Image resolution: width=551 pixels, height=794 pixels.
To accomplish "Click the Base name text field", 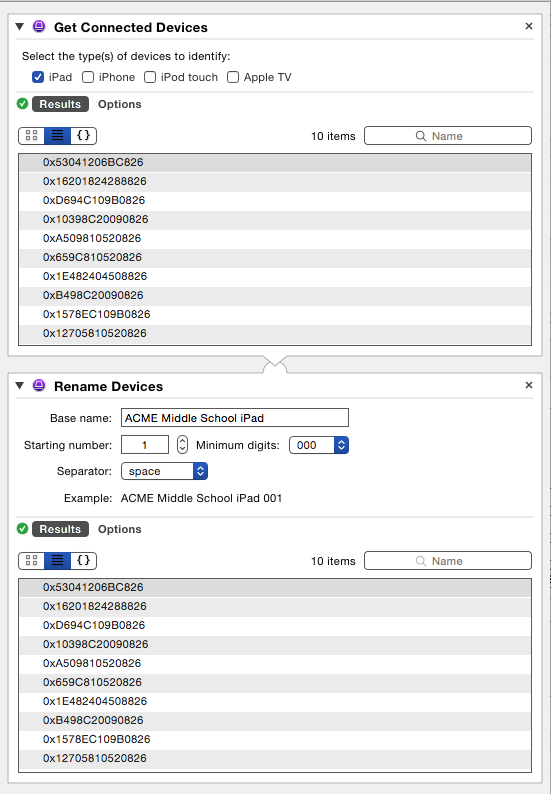I will tap(235, 418).
